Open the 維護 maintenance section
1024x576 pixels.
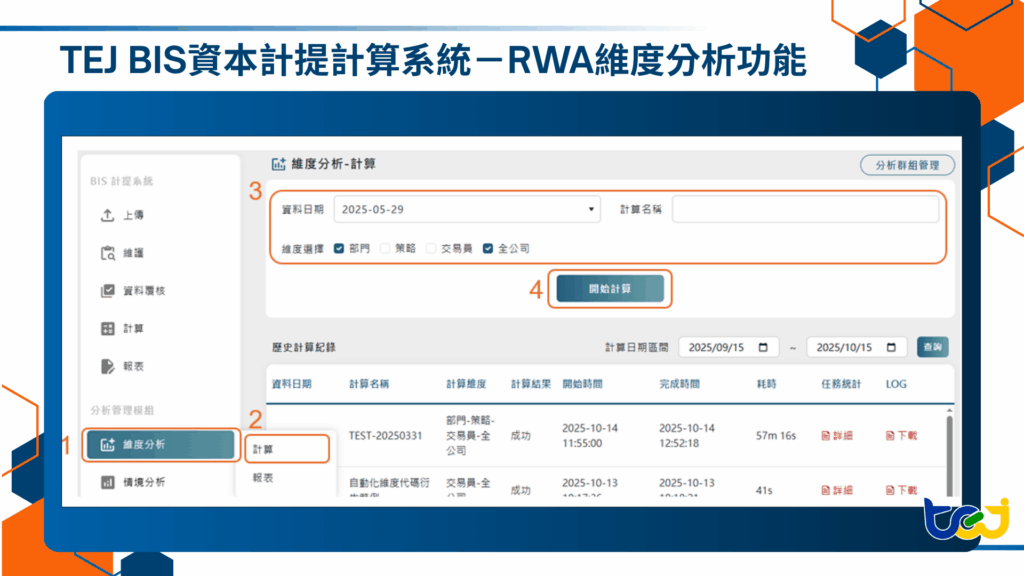[x=110, y=253]
